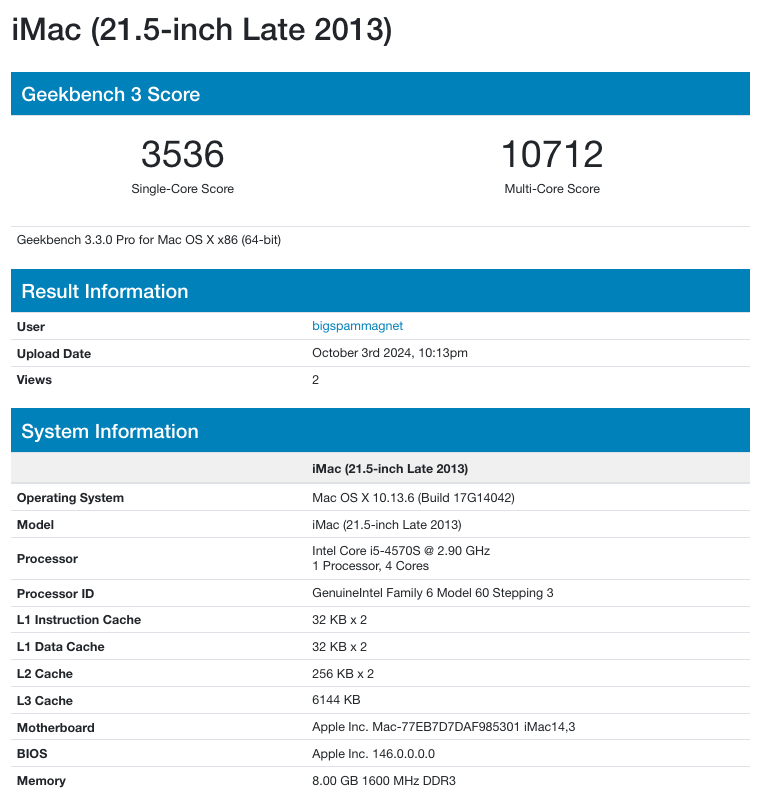Click the L1 Instruction Cache label
This screenshot has width=771, height=807.
(x=79, y=620)
